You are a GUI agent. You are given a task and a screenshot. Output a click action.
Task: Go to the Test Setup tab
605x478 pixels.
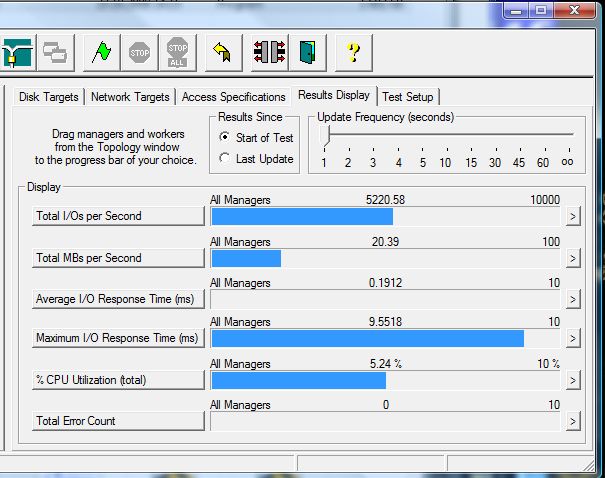[408, 97]
